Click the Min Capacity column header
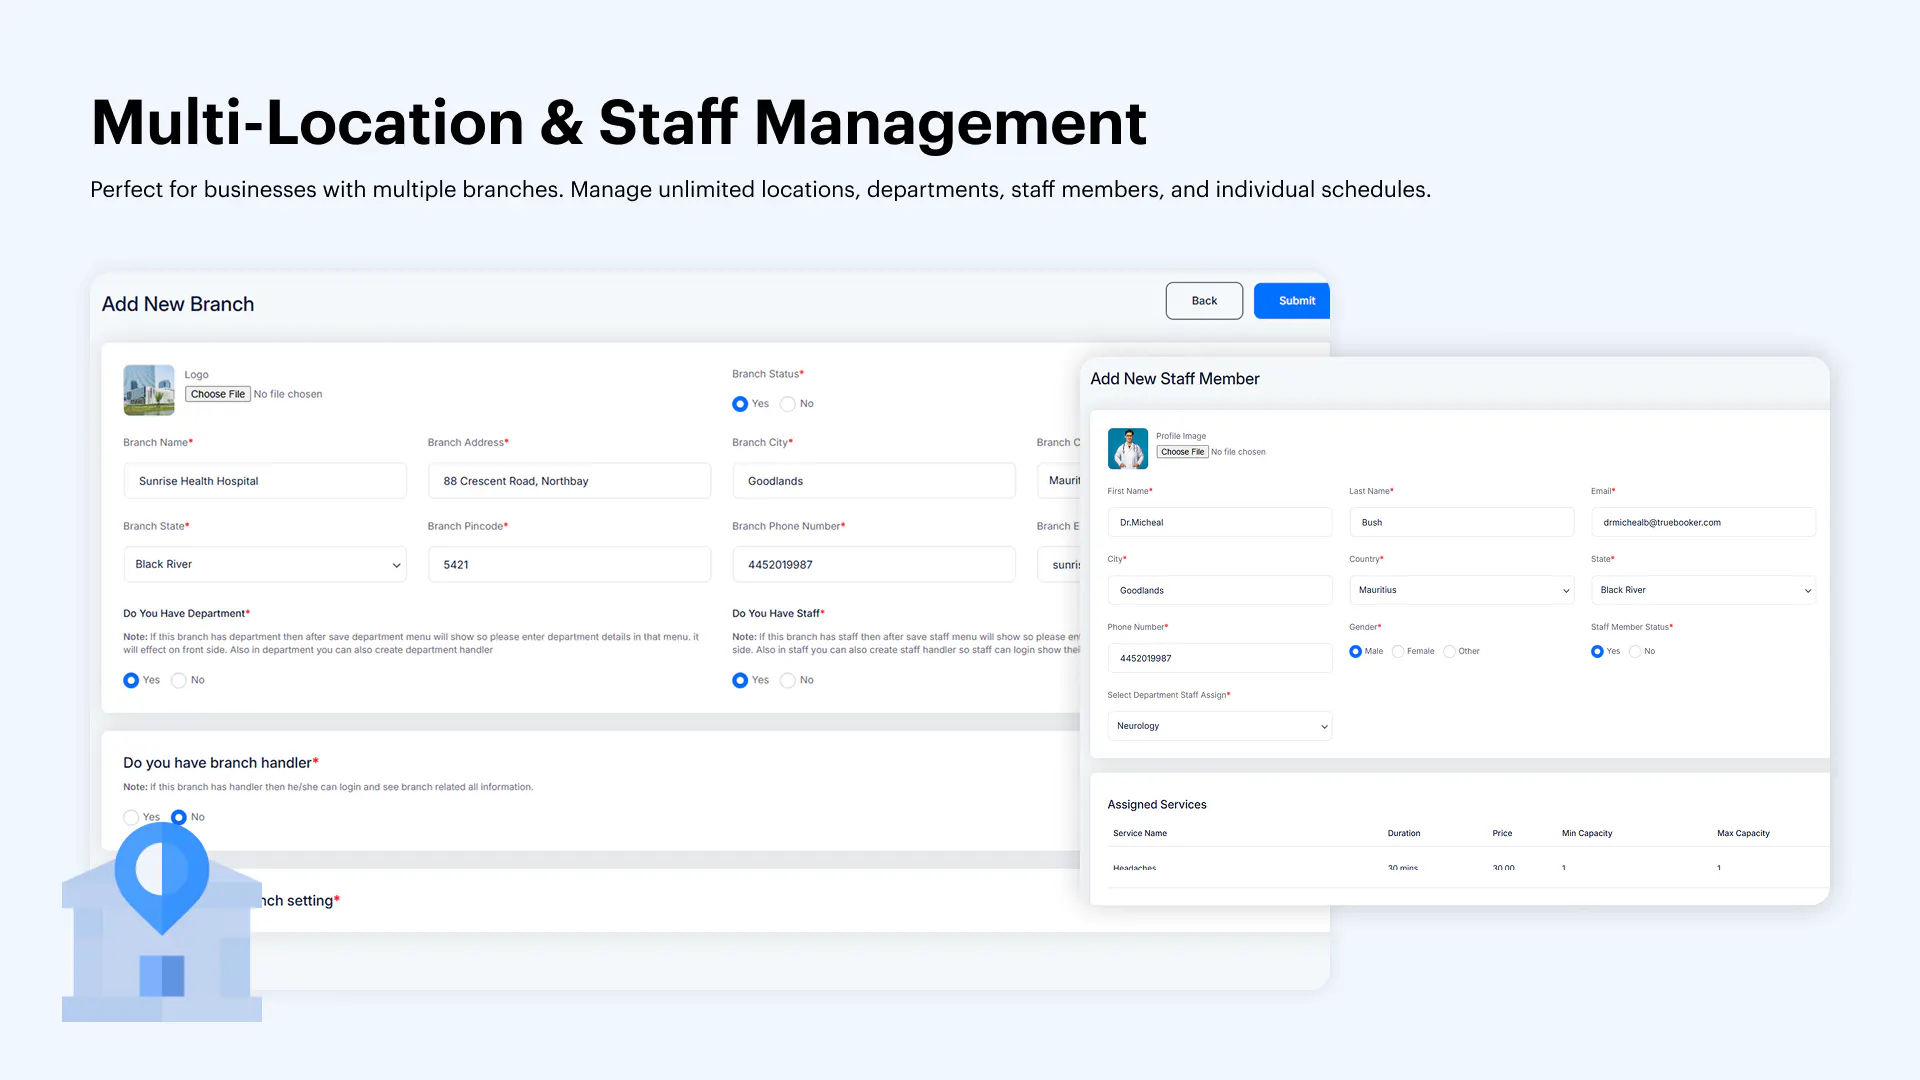The height and width of the screenshot is (1080, 1920). [1587, 833]
